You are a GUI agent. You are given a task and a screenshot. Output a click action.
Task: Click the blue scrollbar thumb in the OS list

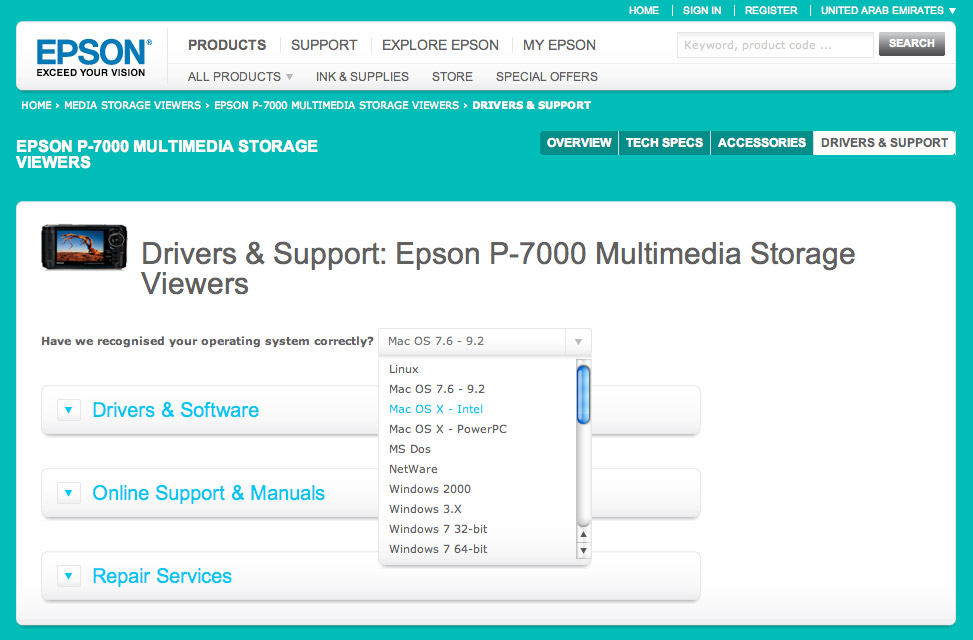[x=583, y=394]
